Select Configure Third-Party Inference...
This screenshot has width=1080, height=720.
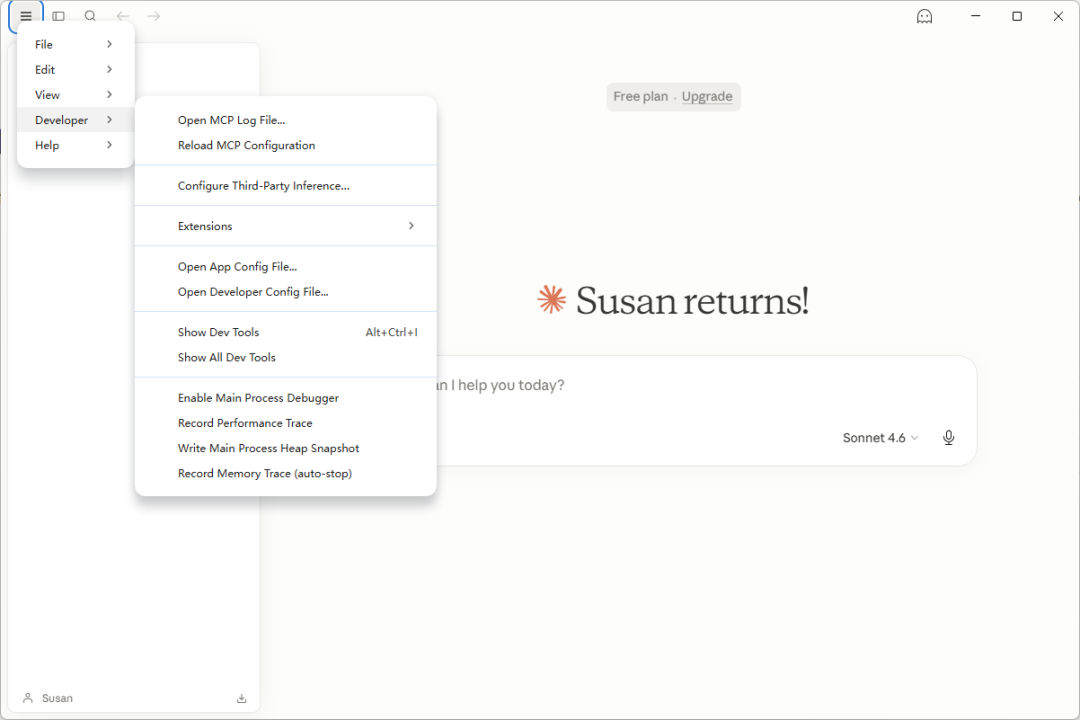click(286, 185)
